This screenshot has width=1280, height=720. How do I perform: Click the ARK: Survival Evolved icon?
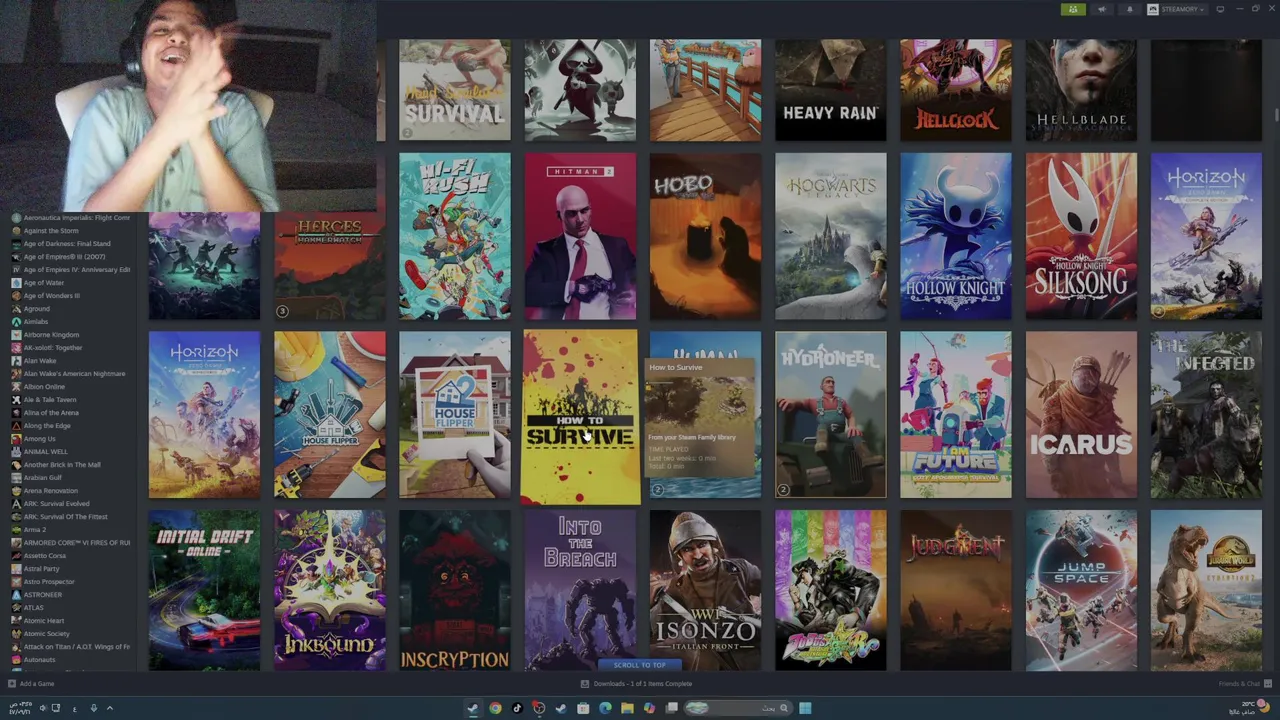point(16,504)
